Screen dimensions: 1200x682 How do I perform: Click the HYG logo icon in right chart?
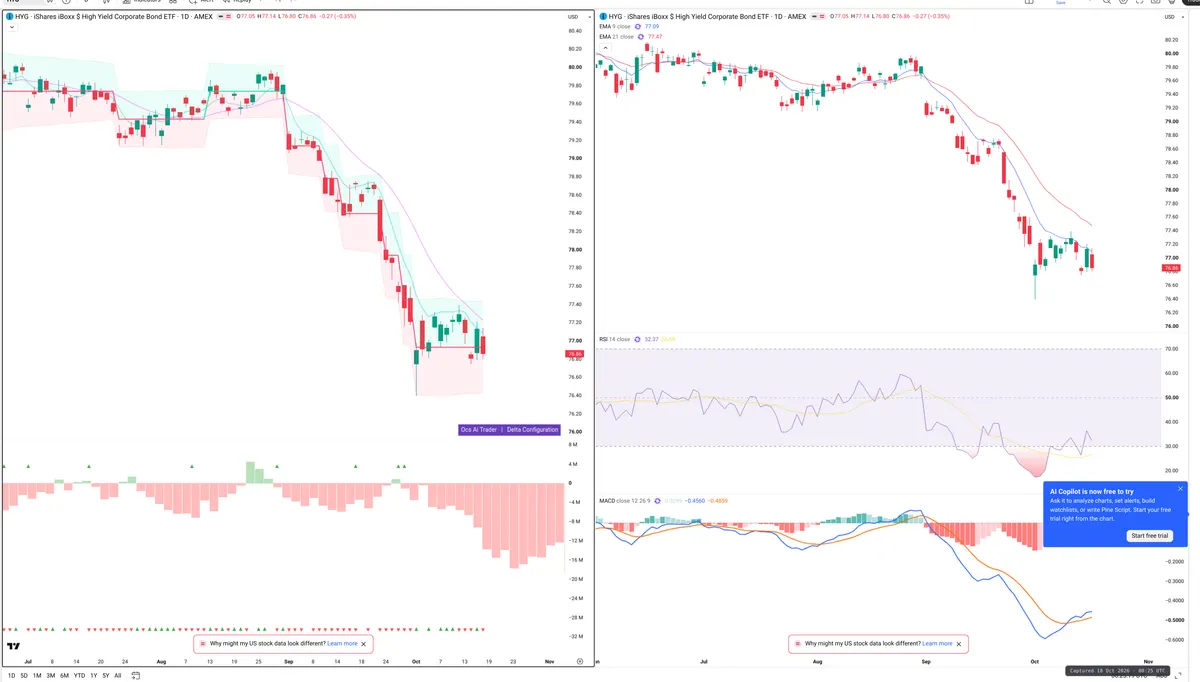click(603, 17)
